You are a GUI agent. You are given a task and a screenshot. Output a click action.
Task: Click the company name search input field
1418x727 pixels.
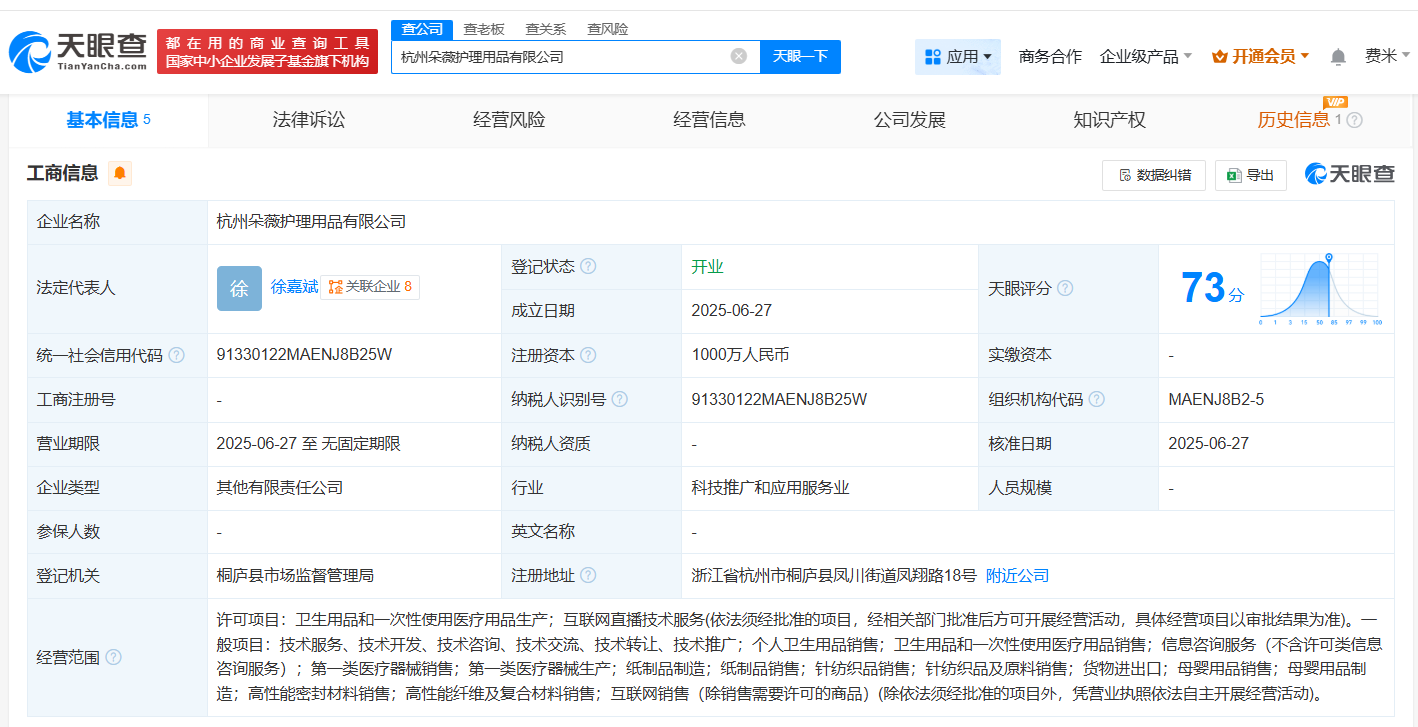pos(560,57)
